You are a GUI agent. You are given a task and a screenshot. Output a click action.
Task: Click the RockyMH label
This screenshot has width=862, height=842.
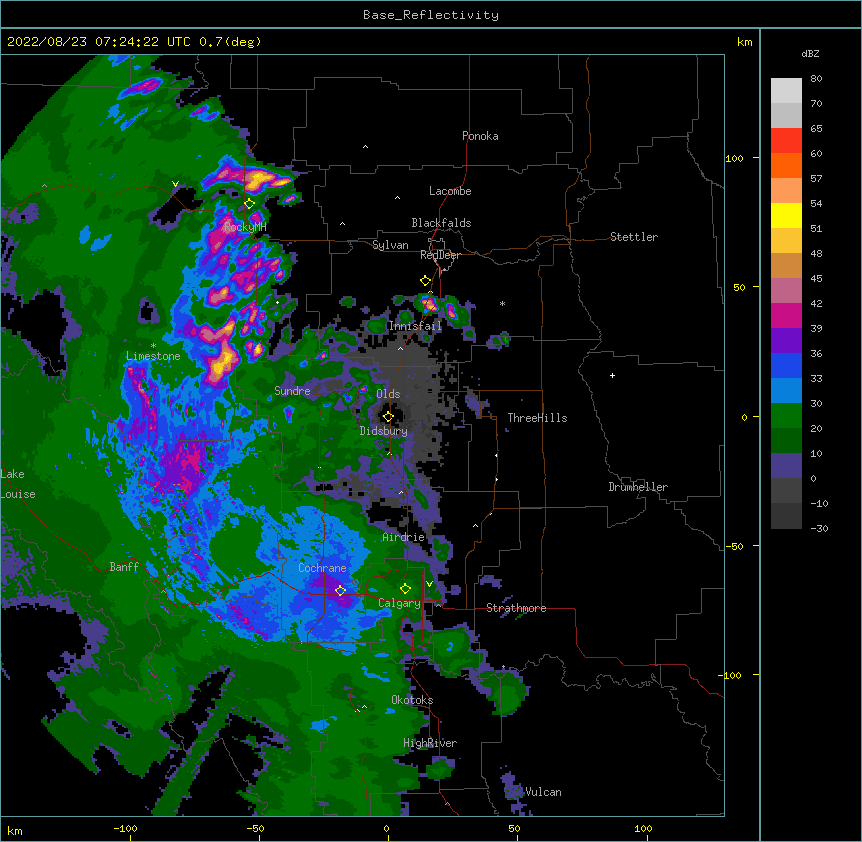(245, 227)
